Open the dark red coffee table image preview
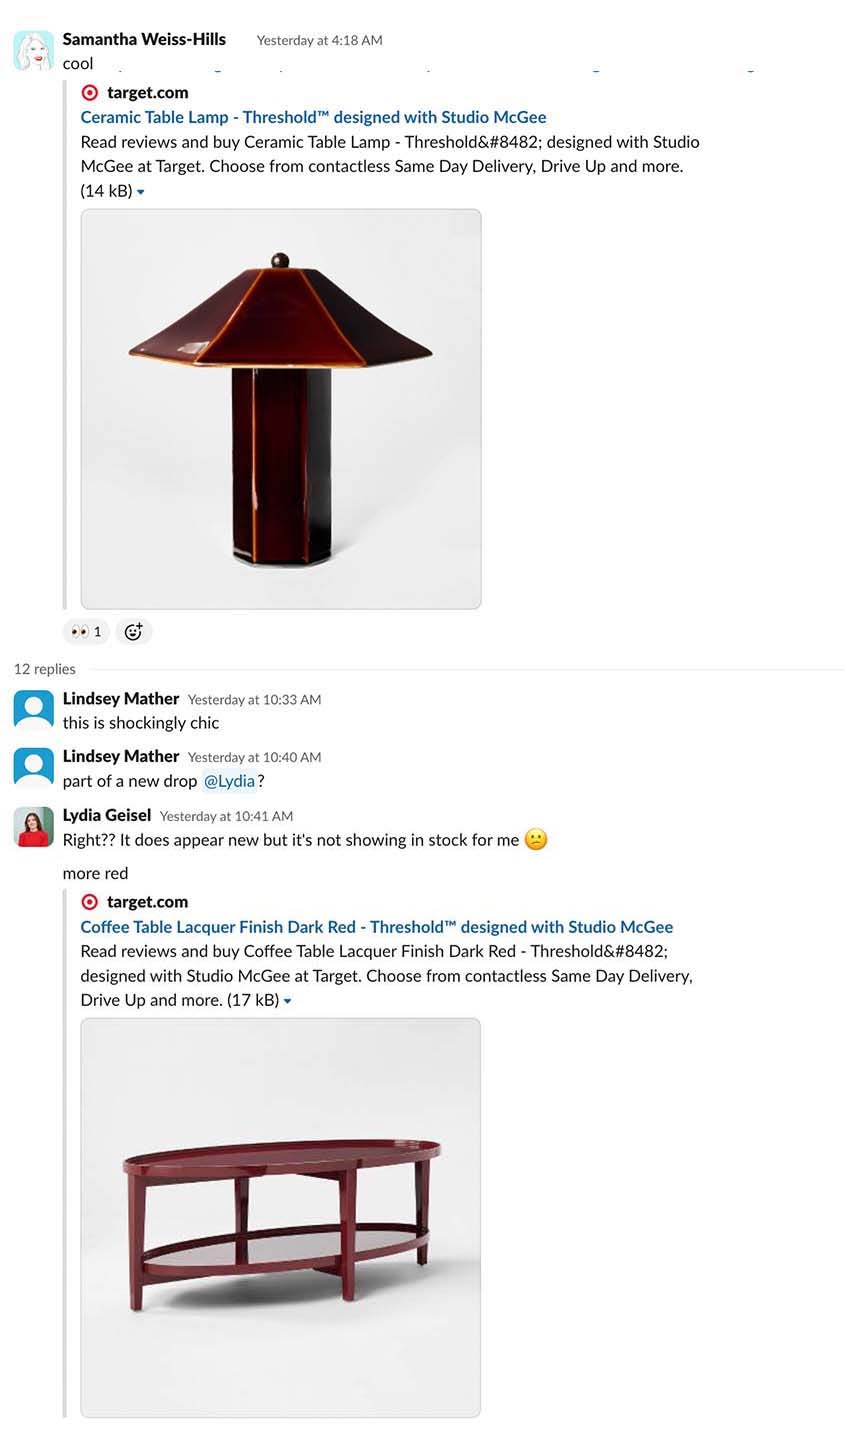The height and width of the screenshot is (1444, 845). 280,1218
